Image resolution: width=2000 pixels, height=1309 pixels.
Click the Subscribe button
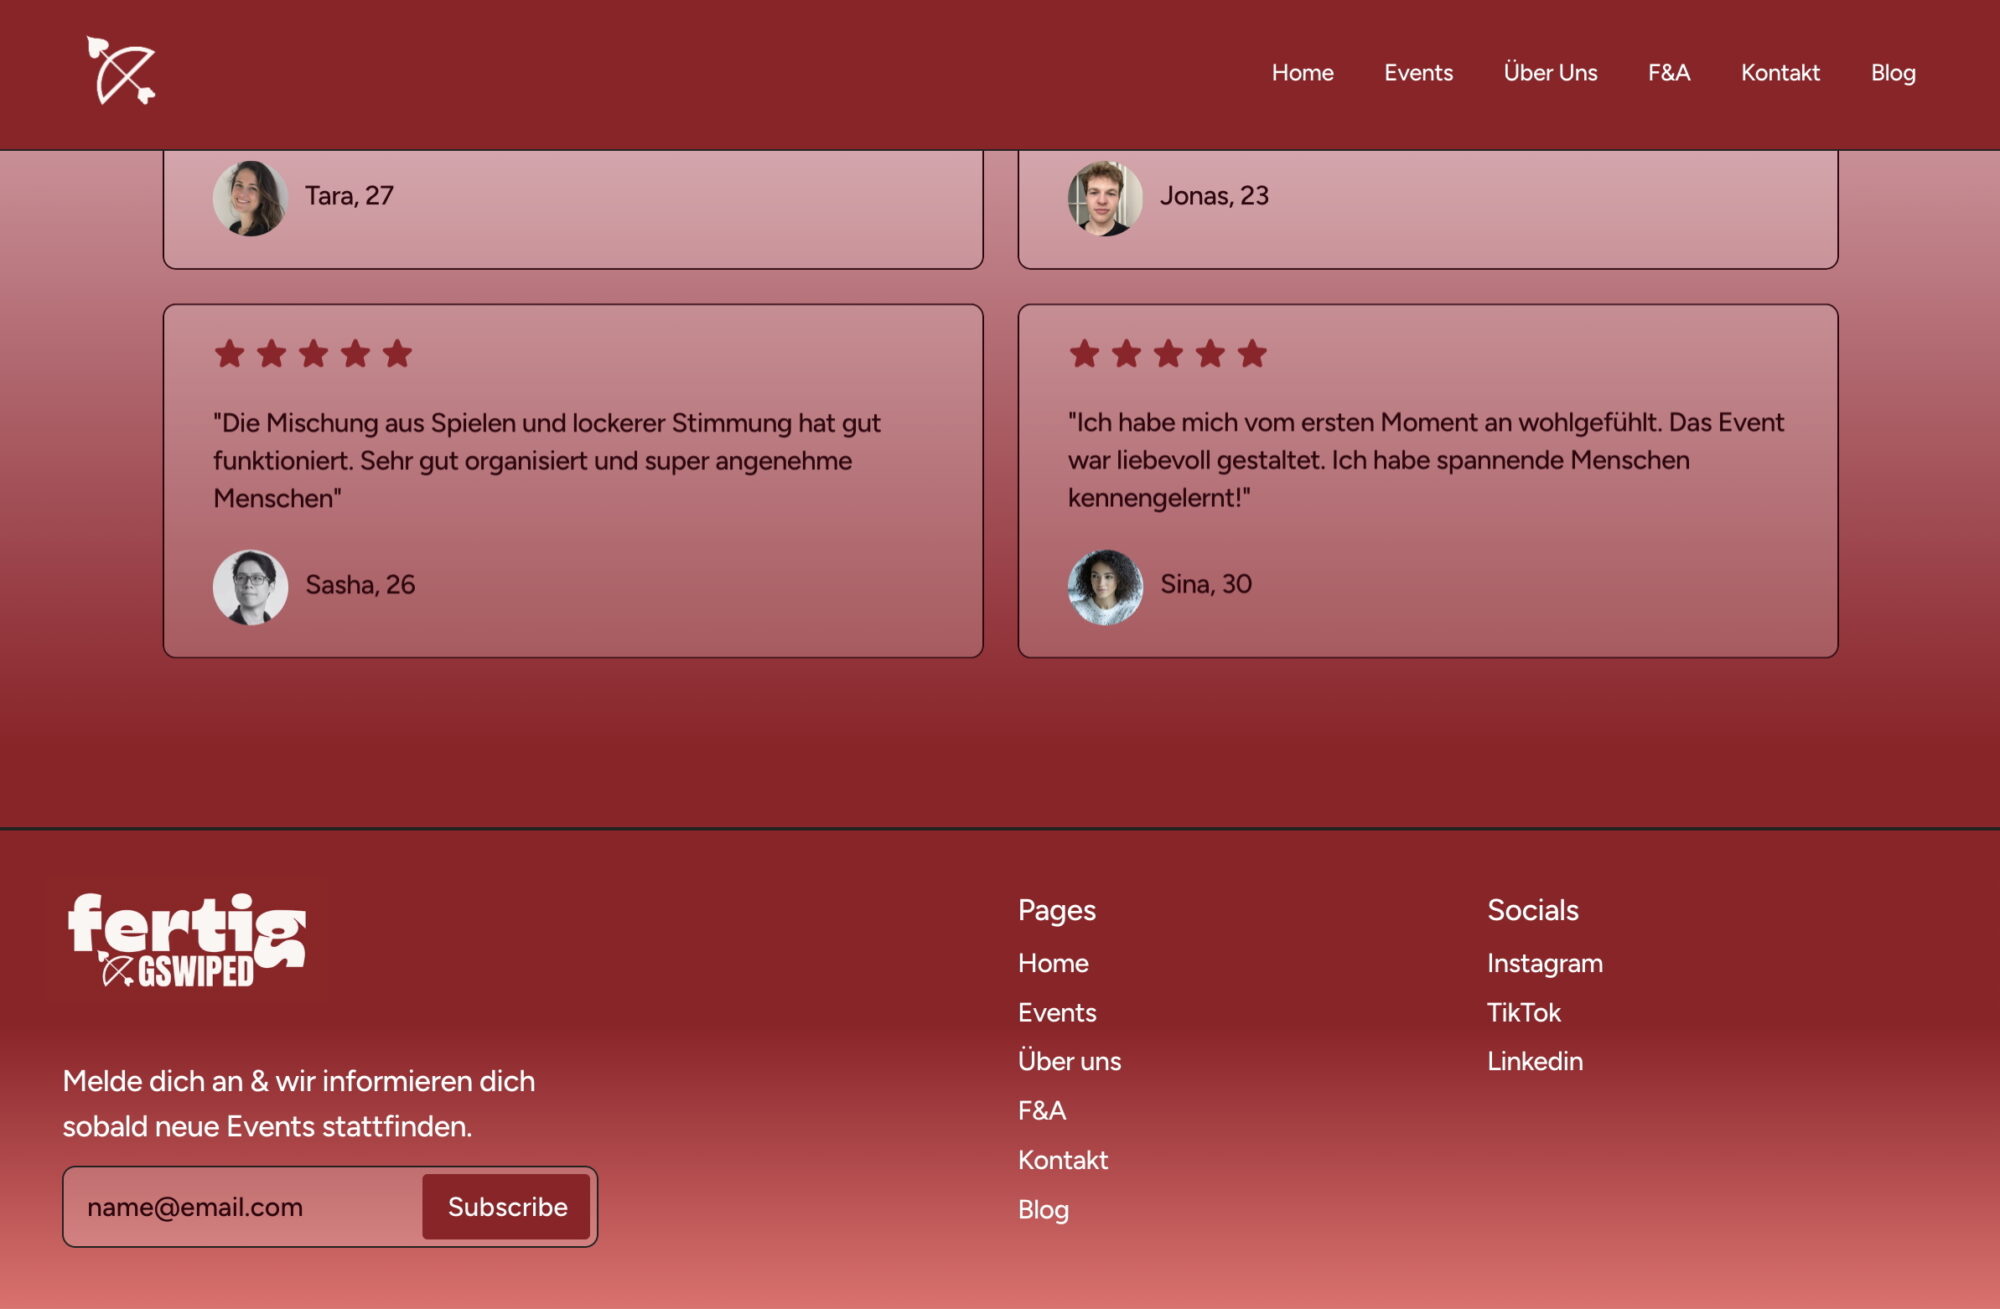[506, 1207]
